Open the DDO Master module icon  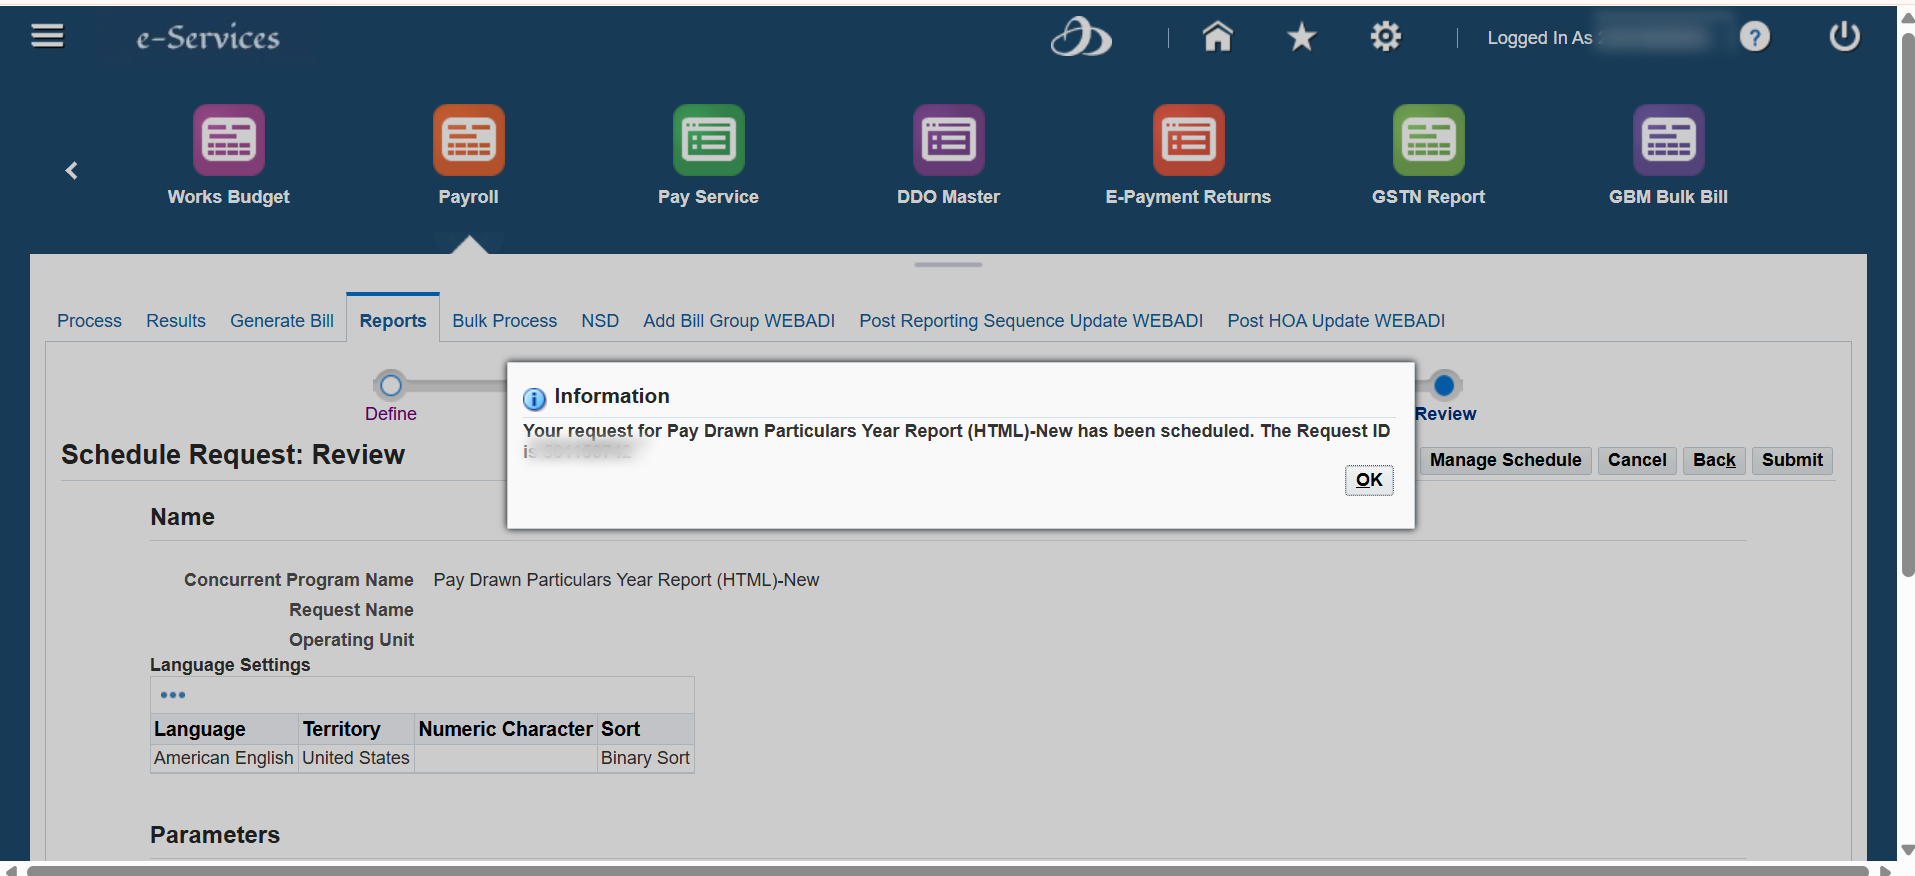949,140
